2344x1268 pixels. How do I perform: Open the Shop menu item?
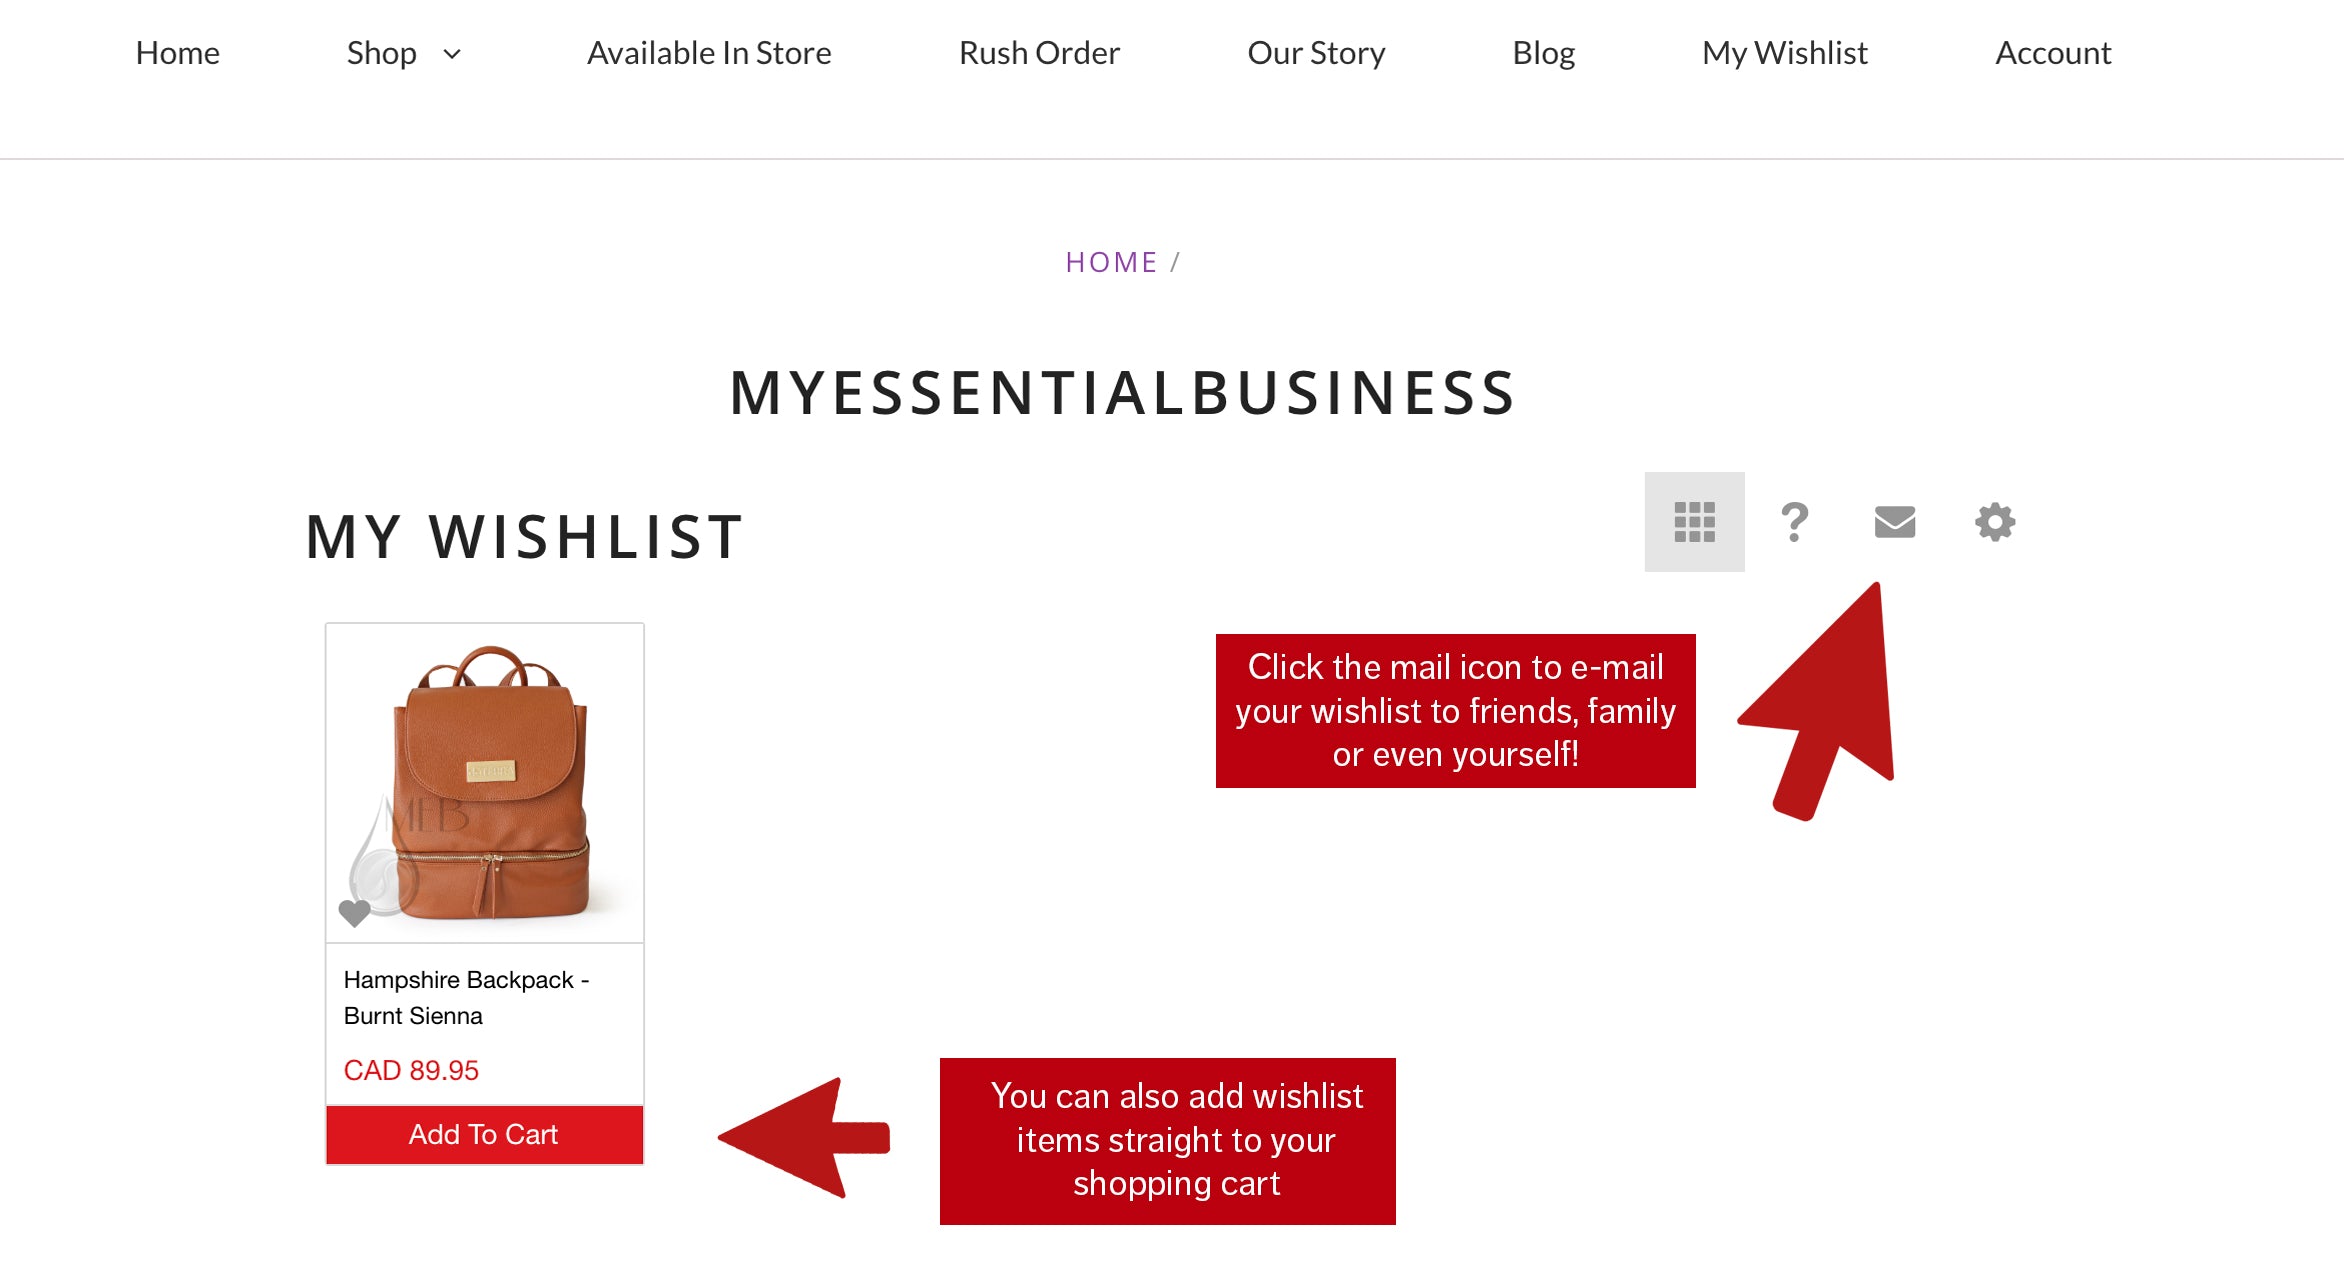pyautogui.click(x=381, y=53)
